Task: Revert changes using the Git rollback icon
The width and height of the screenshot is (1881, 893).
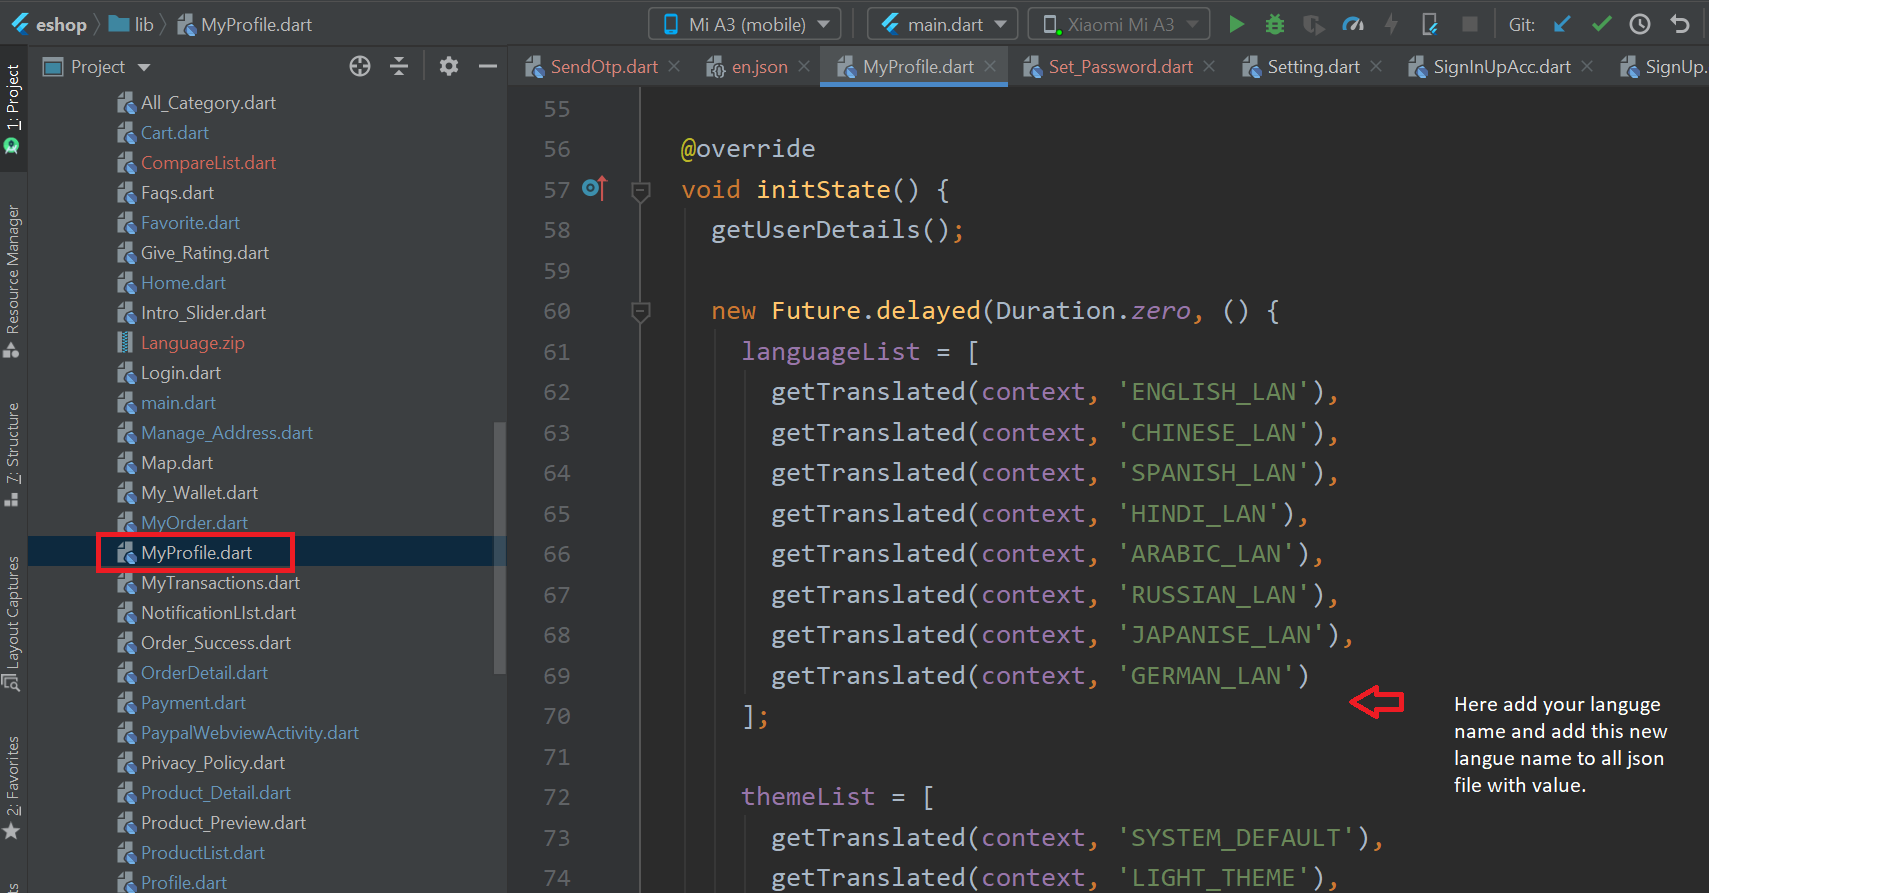Action: pos(1680,24)
